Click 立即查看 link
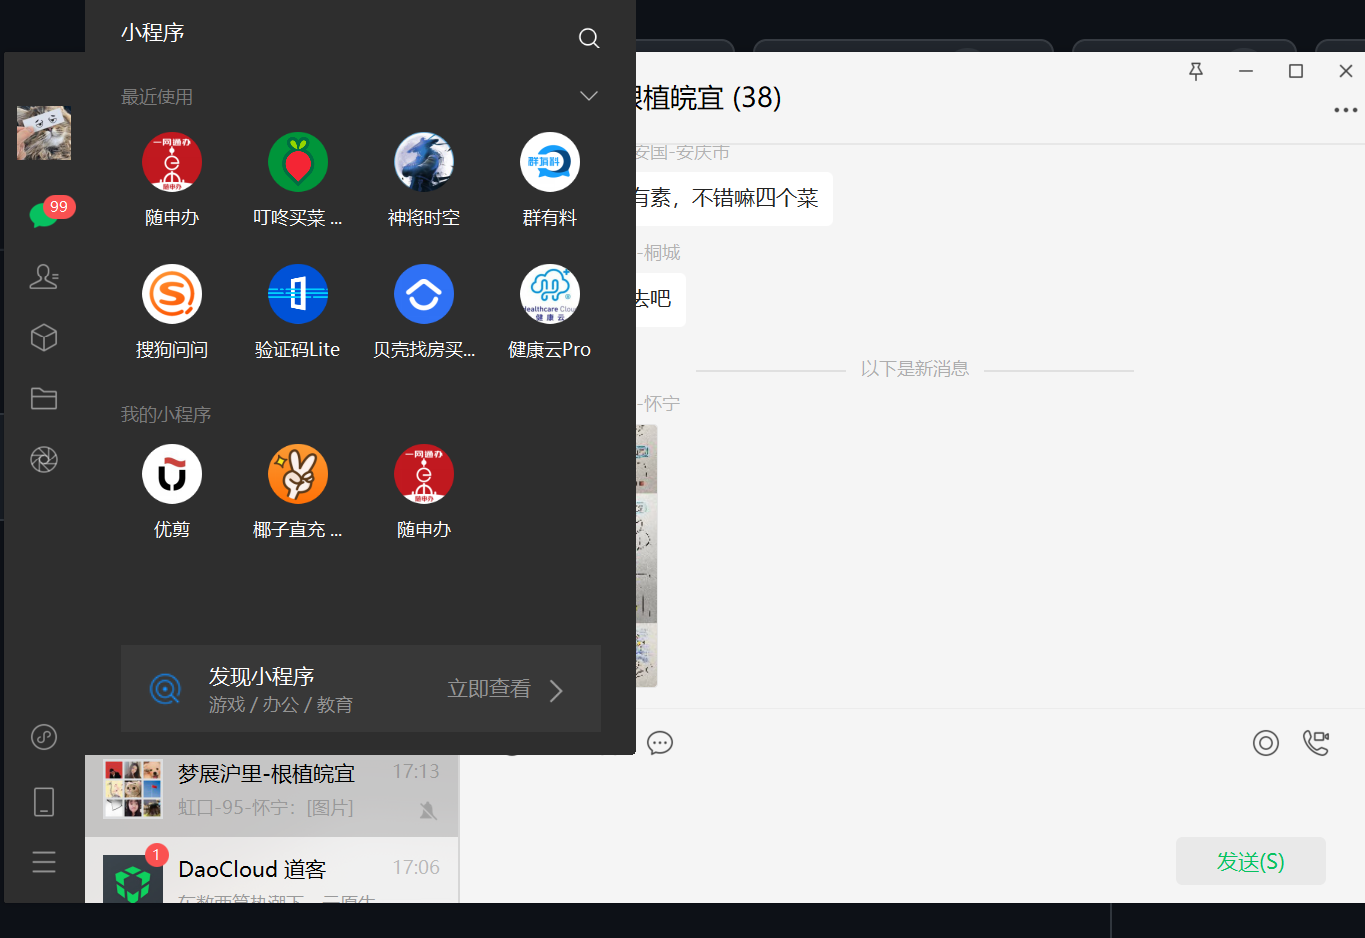The height and width of the screenshot is (938, 1365). click(x=489, y=689)
